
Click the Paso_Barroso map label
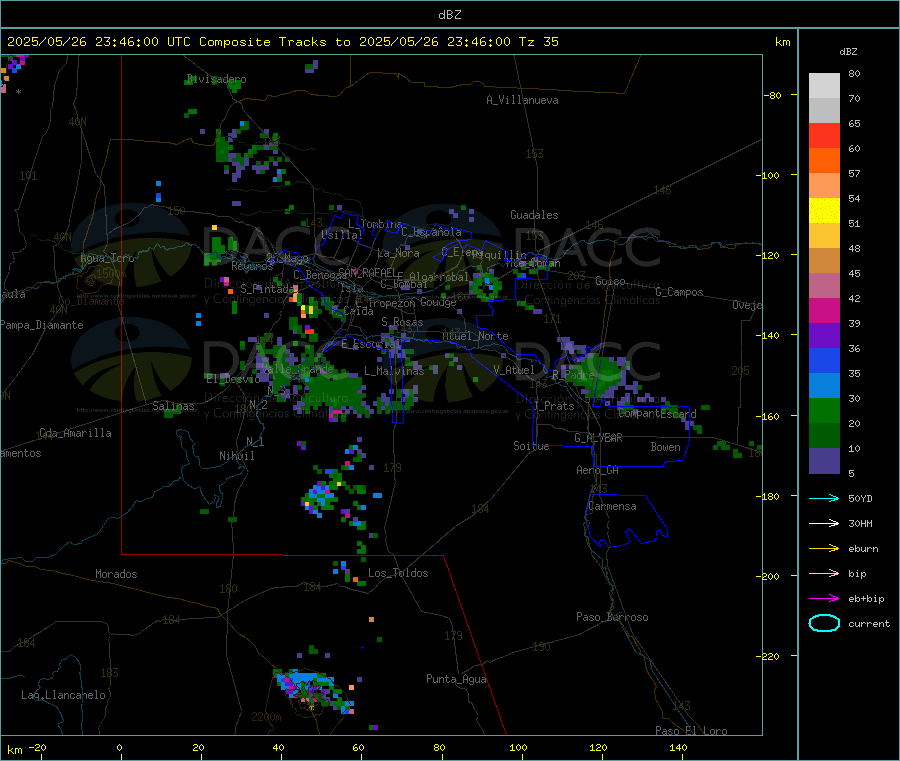612,617
